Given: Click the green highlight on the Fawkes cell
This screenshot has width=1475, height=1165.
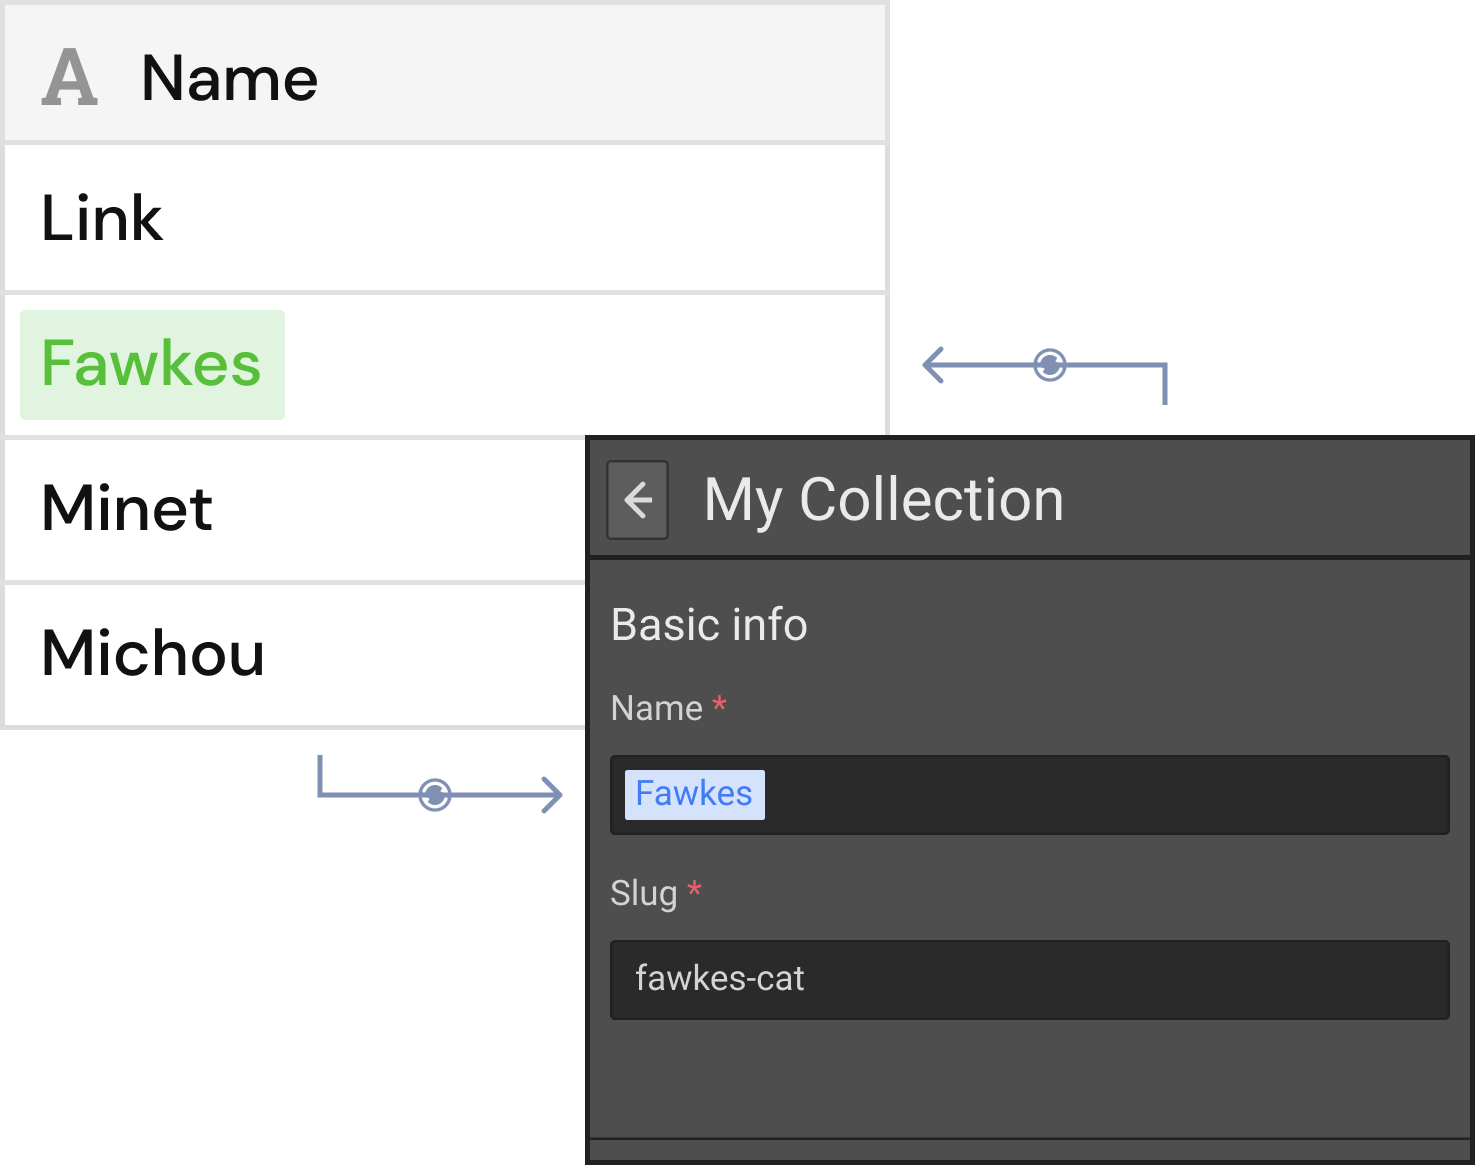Looking at the screenshot, I should pos(151,364).
